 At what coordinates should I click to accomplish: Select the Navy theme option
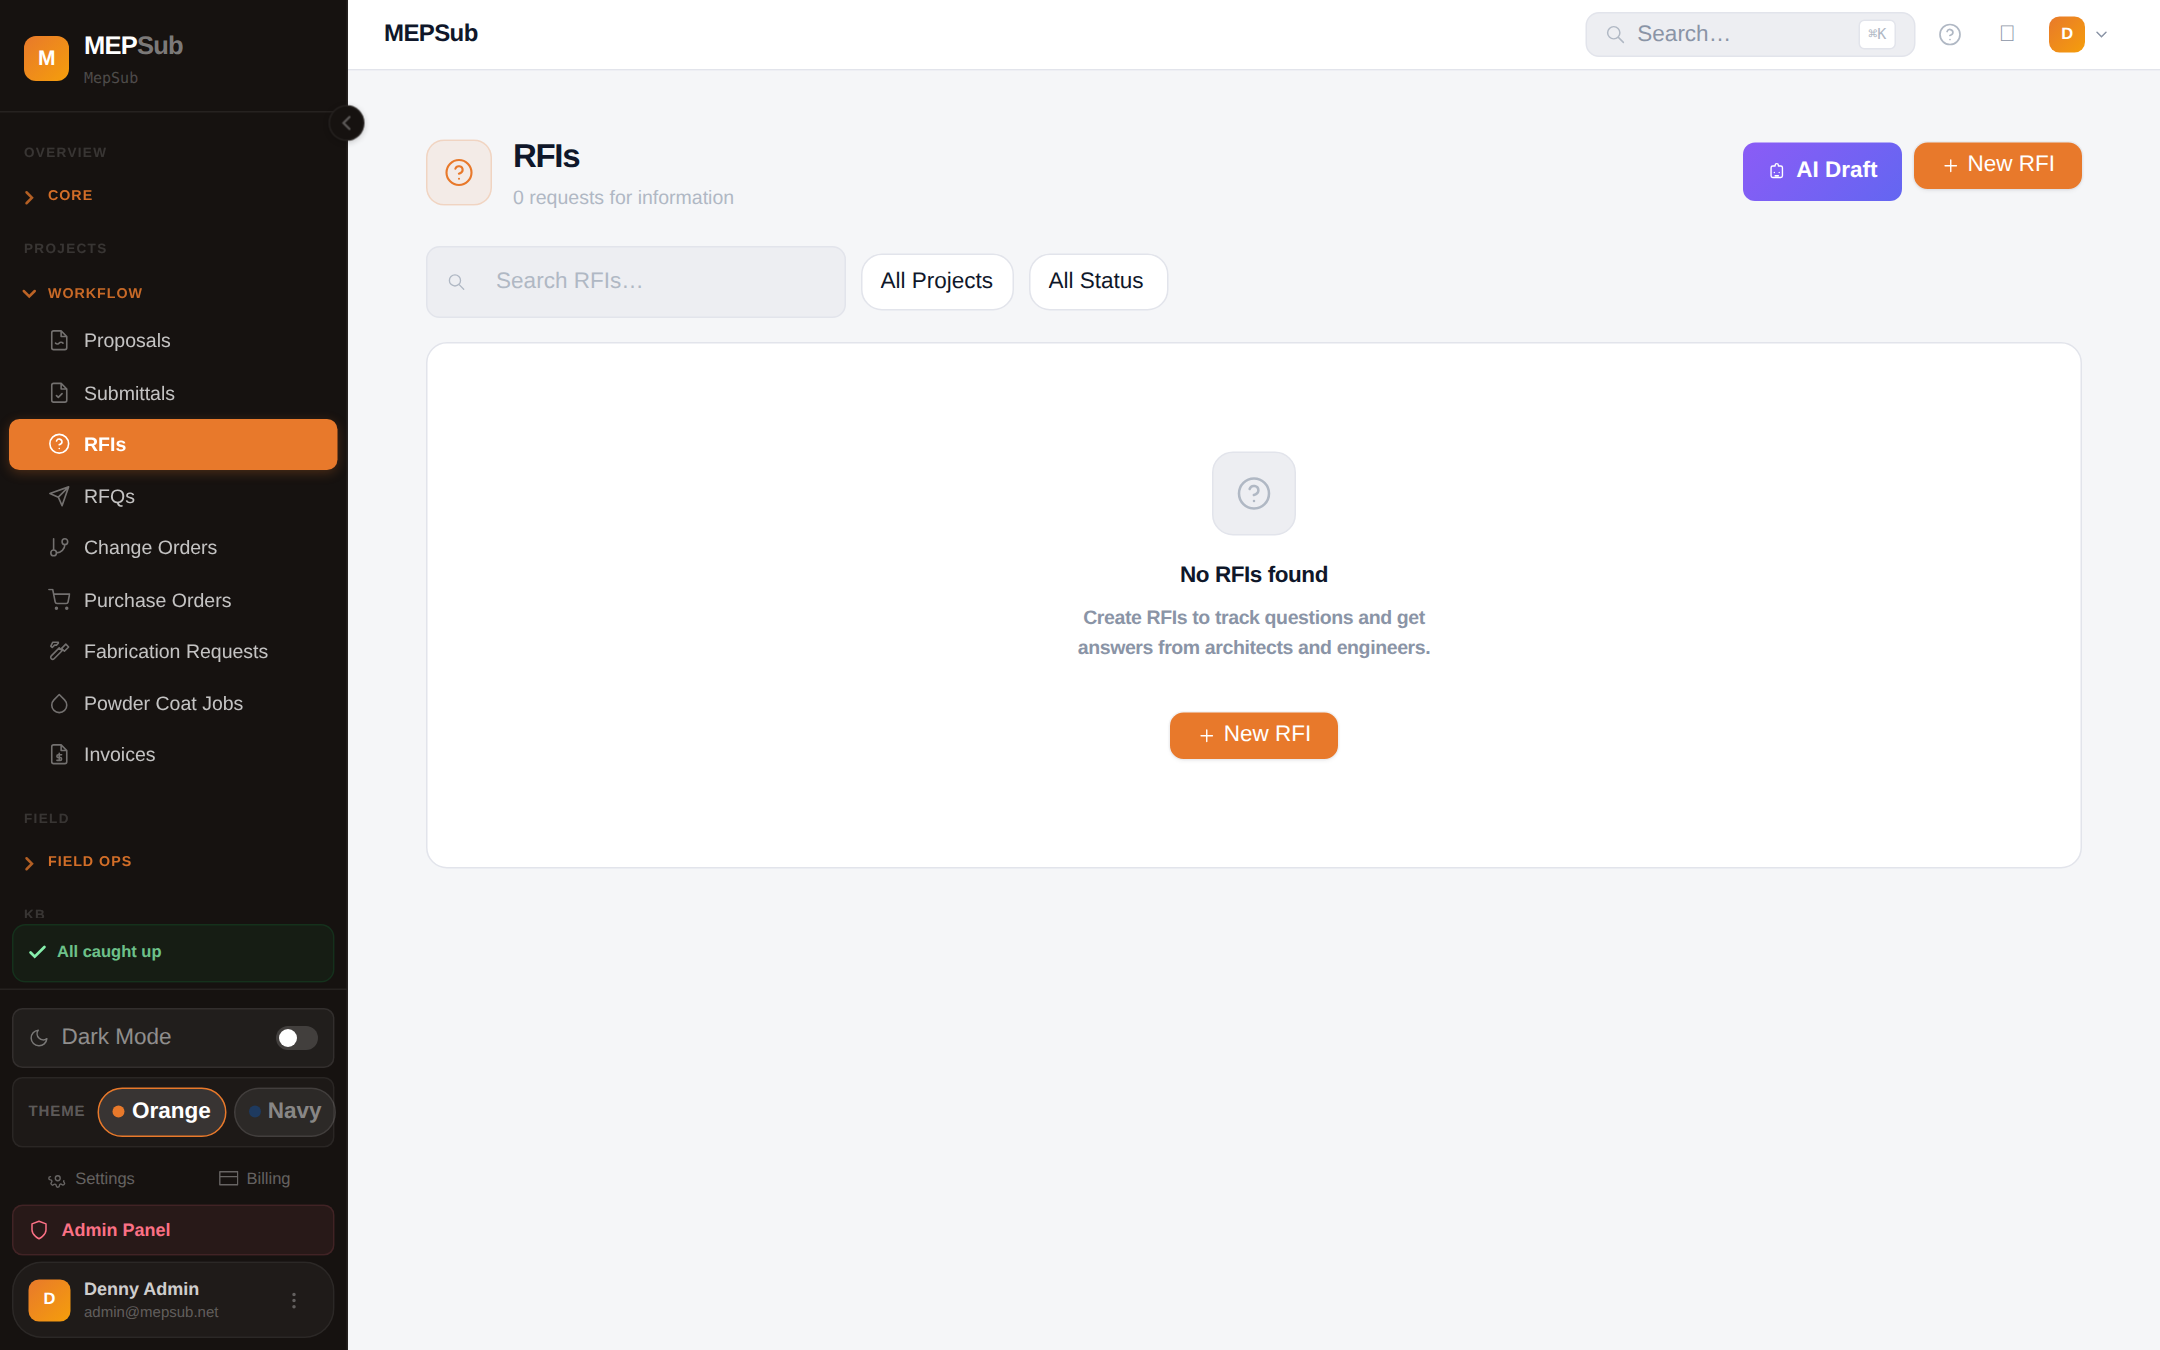[284, 1111]
